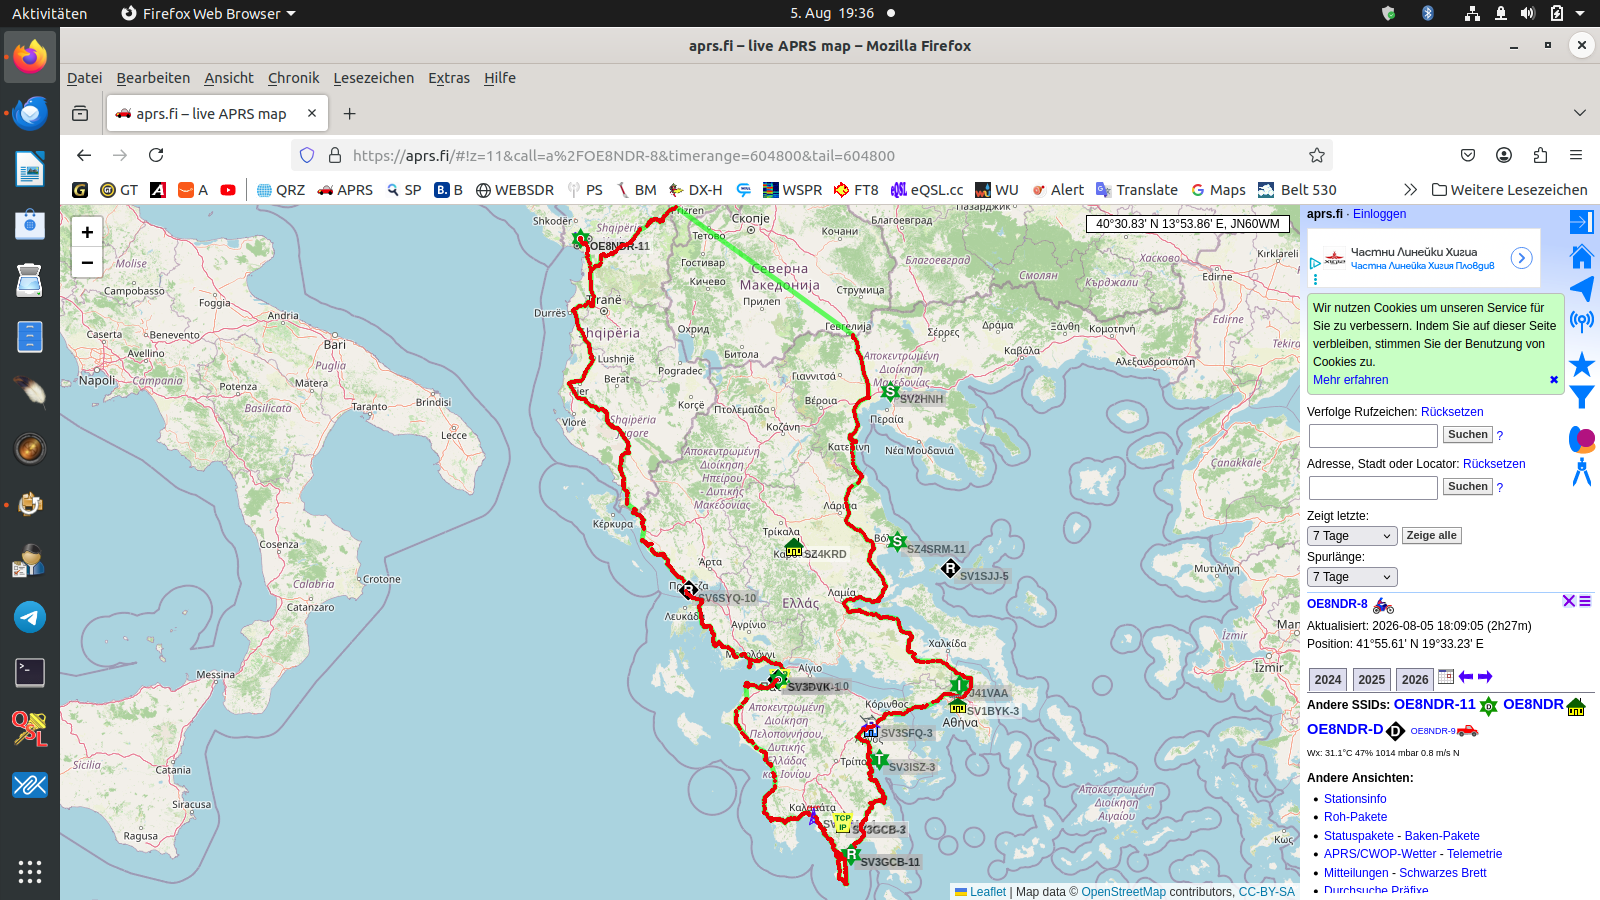Click Suchen button for address search

(1468, 487)
